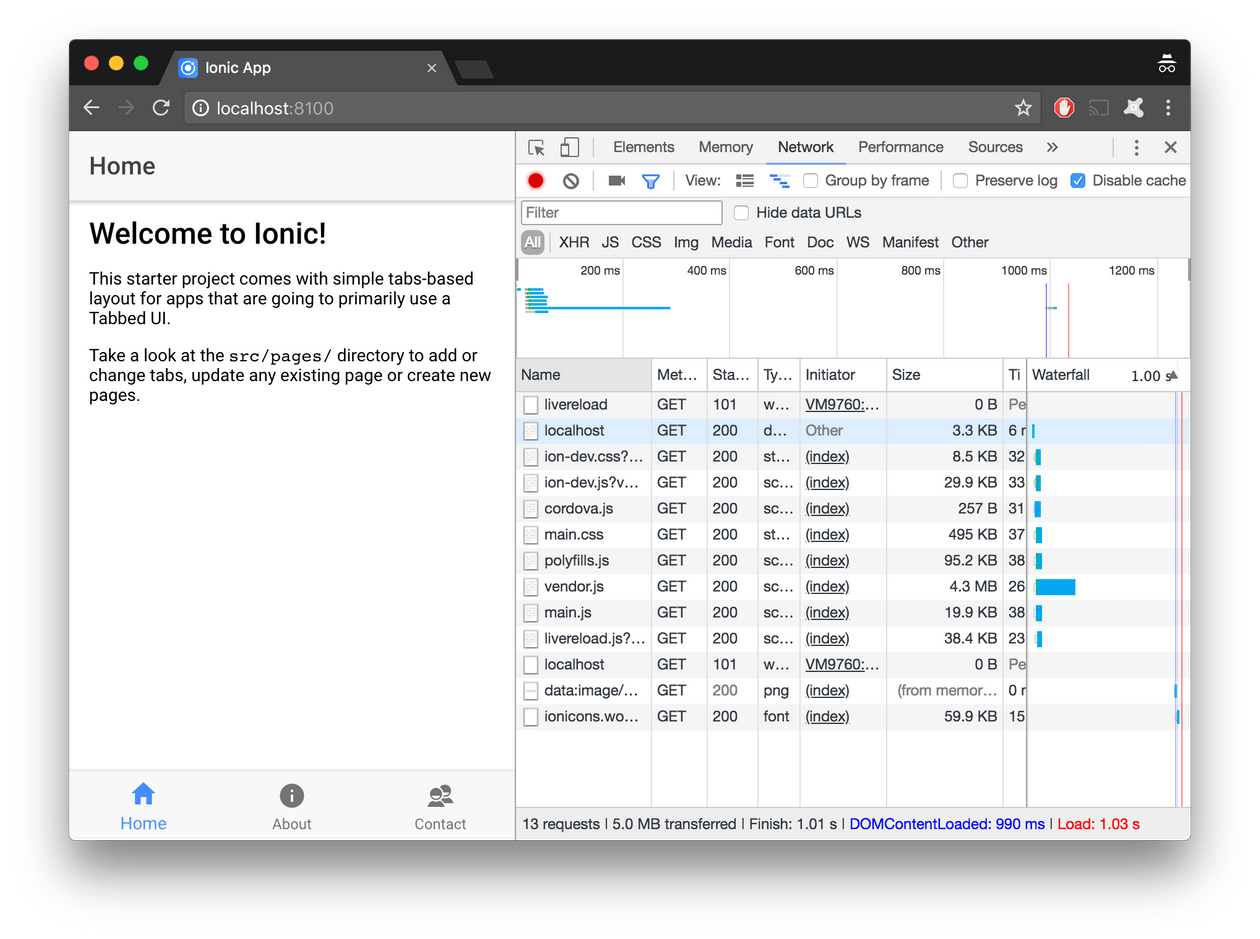Click the network Filter text field

621,212
